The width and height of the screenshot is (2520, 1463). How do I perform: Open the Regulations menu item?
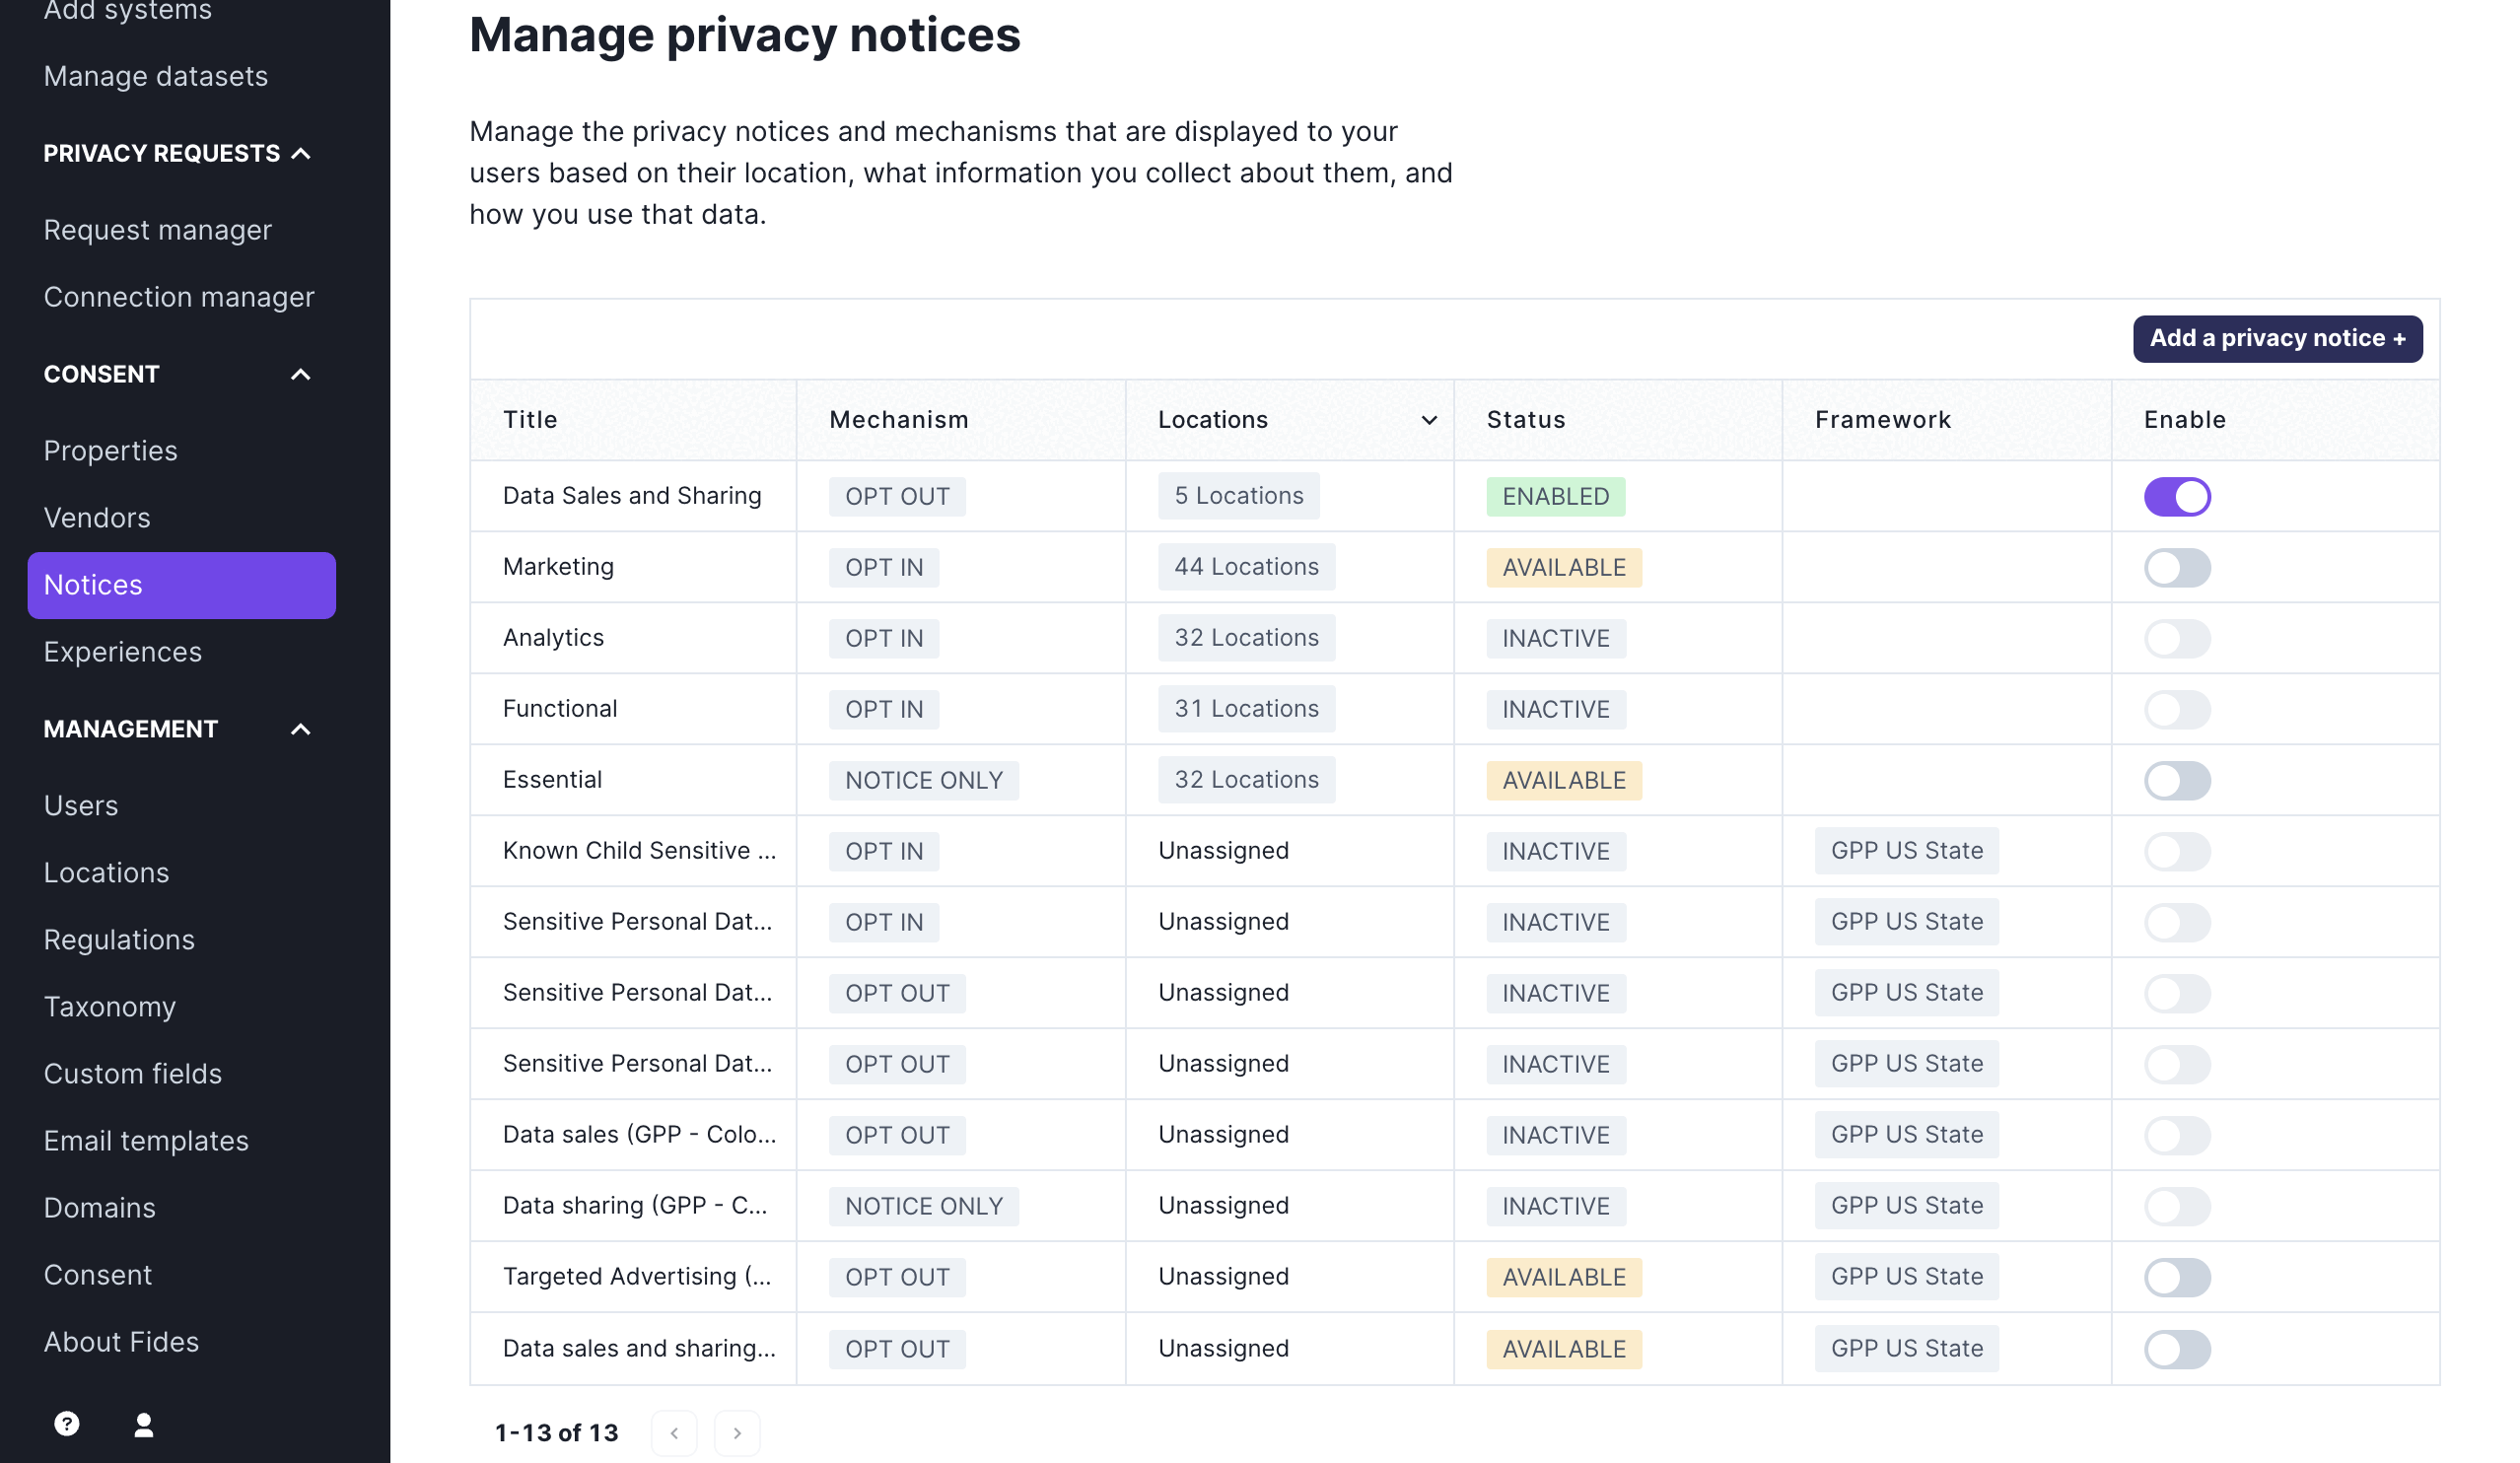118,939
